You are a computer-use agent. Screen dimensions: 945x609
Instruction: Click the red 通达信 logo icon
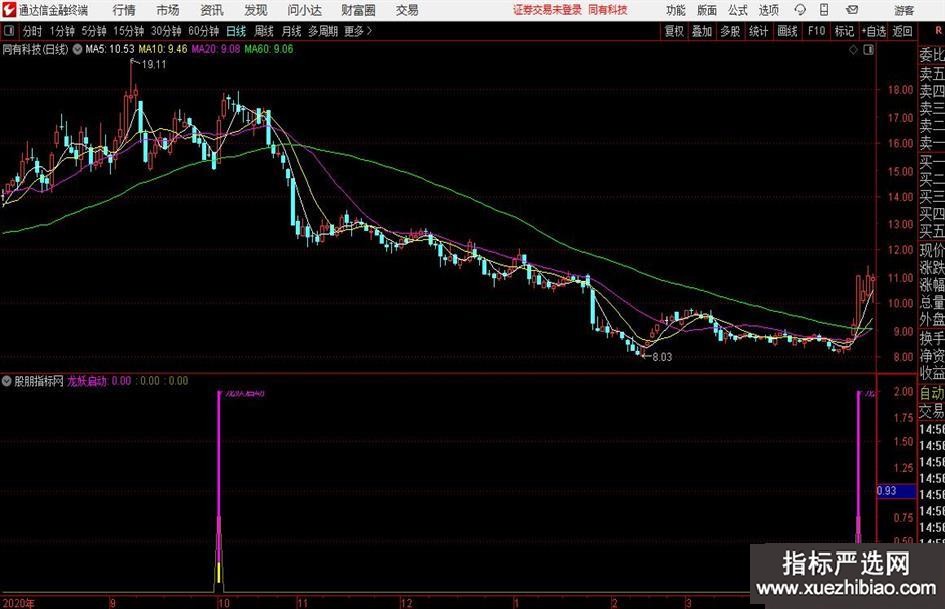click(x=9, y=10)
